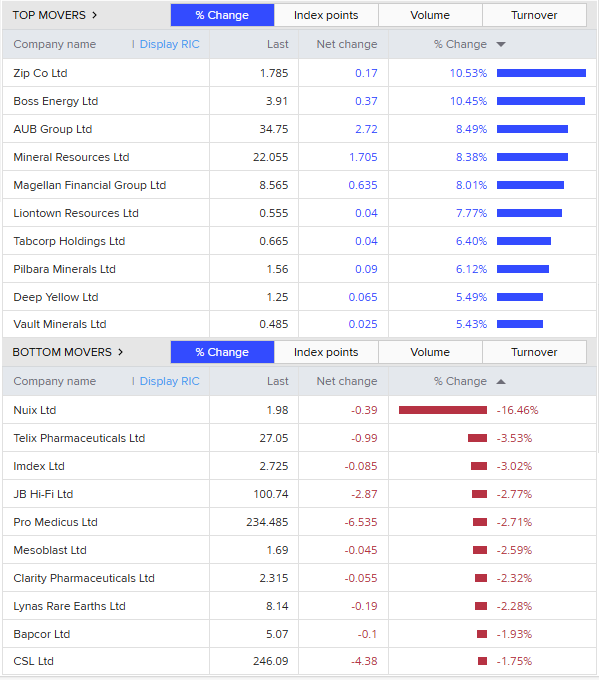The height and width of the screenshot is (680, 599).
Task: Open Lynas Rare Earths Ltd
Action: click(x=69, y=606)
